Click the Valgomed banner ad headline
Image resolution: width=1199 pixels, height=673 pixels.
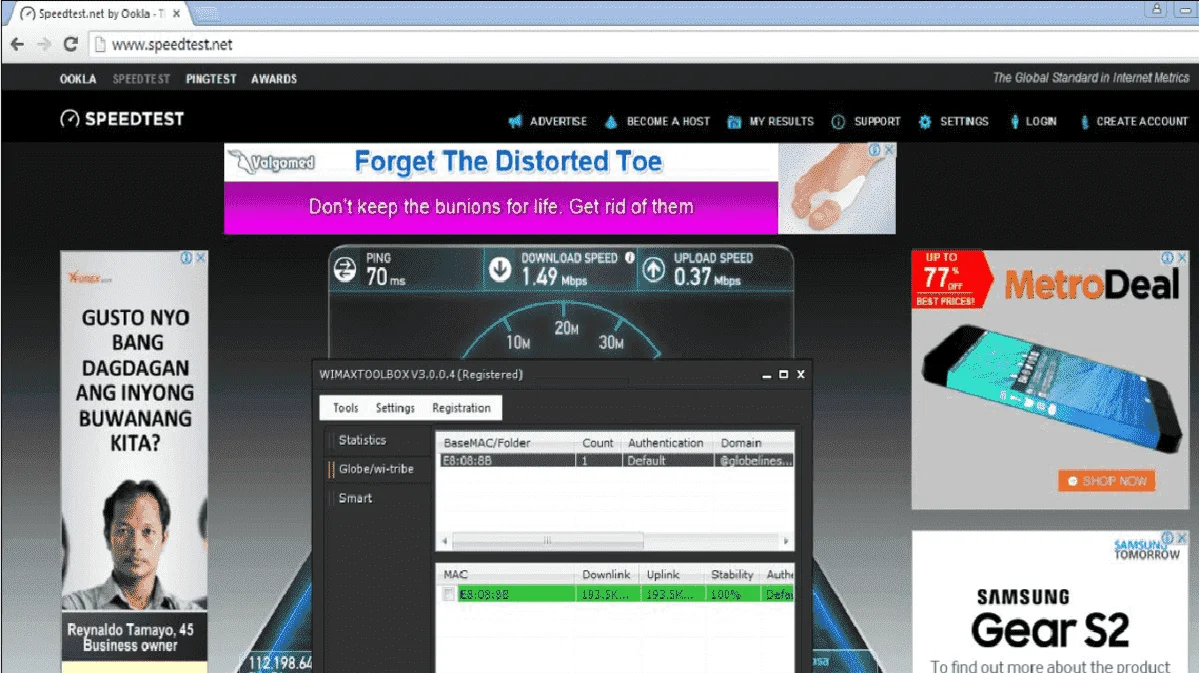click(x=509, y=161)
